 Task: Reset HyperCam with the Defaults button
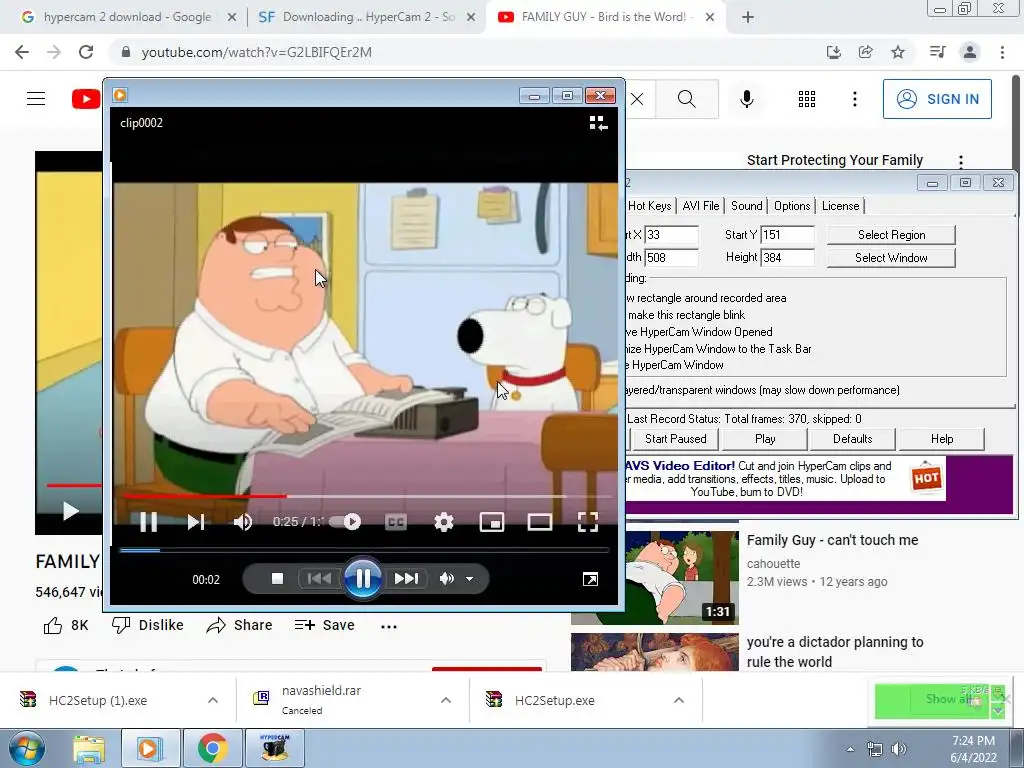pos(852,439)
